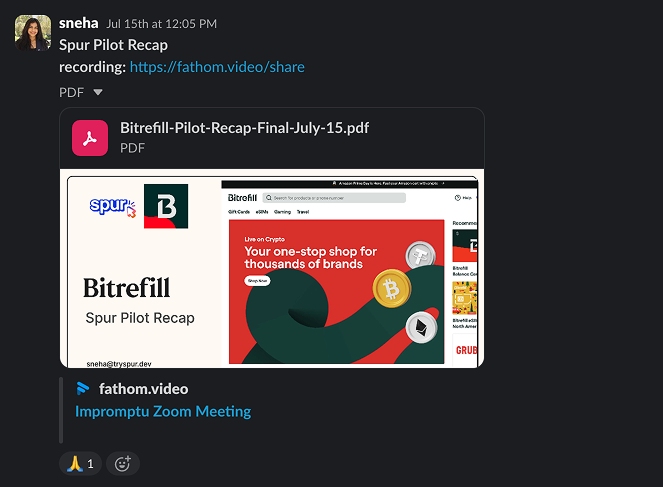Click the fathom.video logo icon
The image size is (663, 487).
83,389
